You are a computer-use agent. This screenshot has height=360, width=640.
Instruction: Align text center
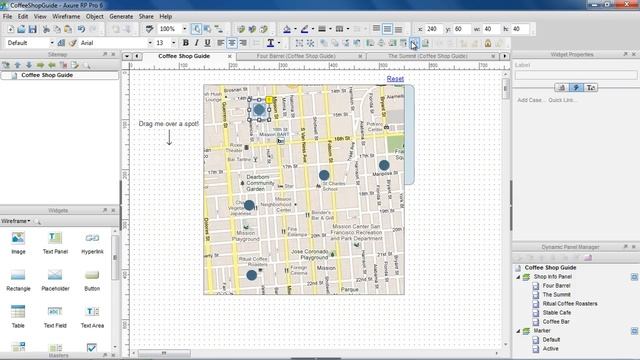[x=231, y=43]
